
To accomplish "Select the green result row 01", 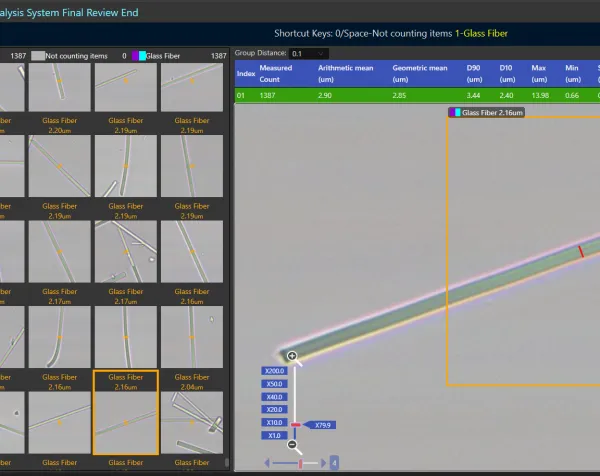I will 417,95.
